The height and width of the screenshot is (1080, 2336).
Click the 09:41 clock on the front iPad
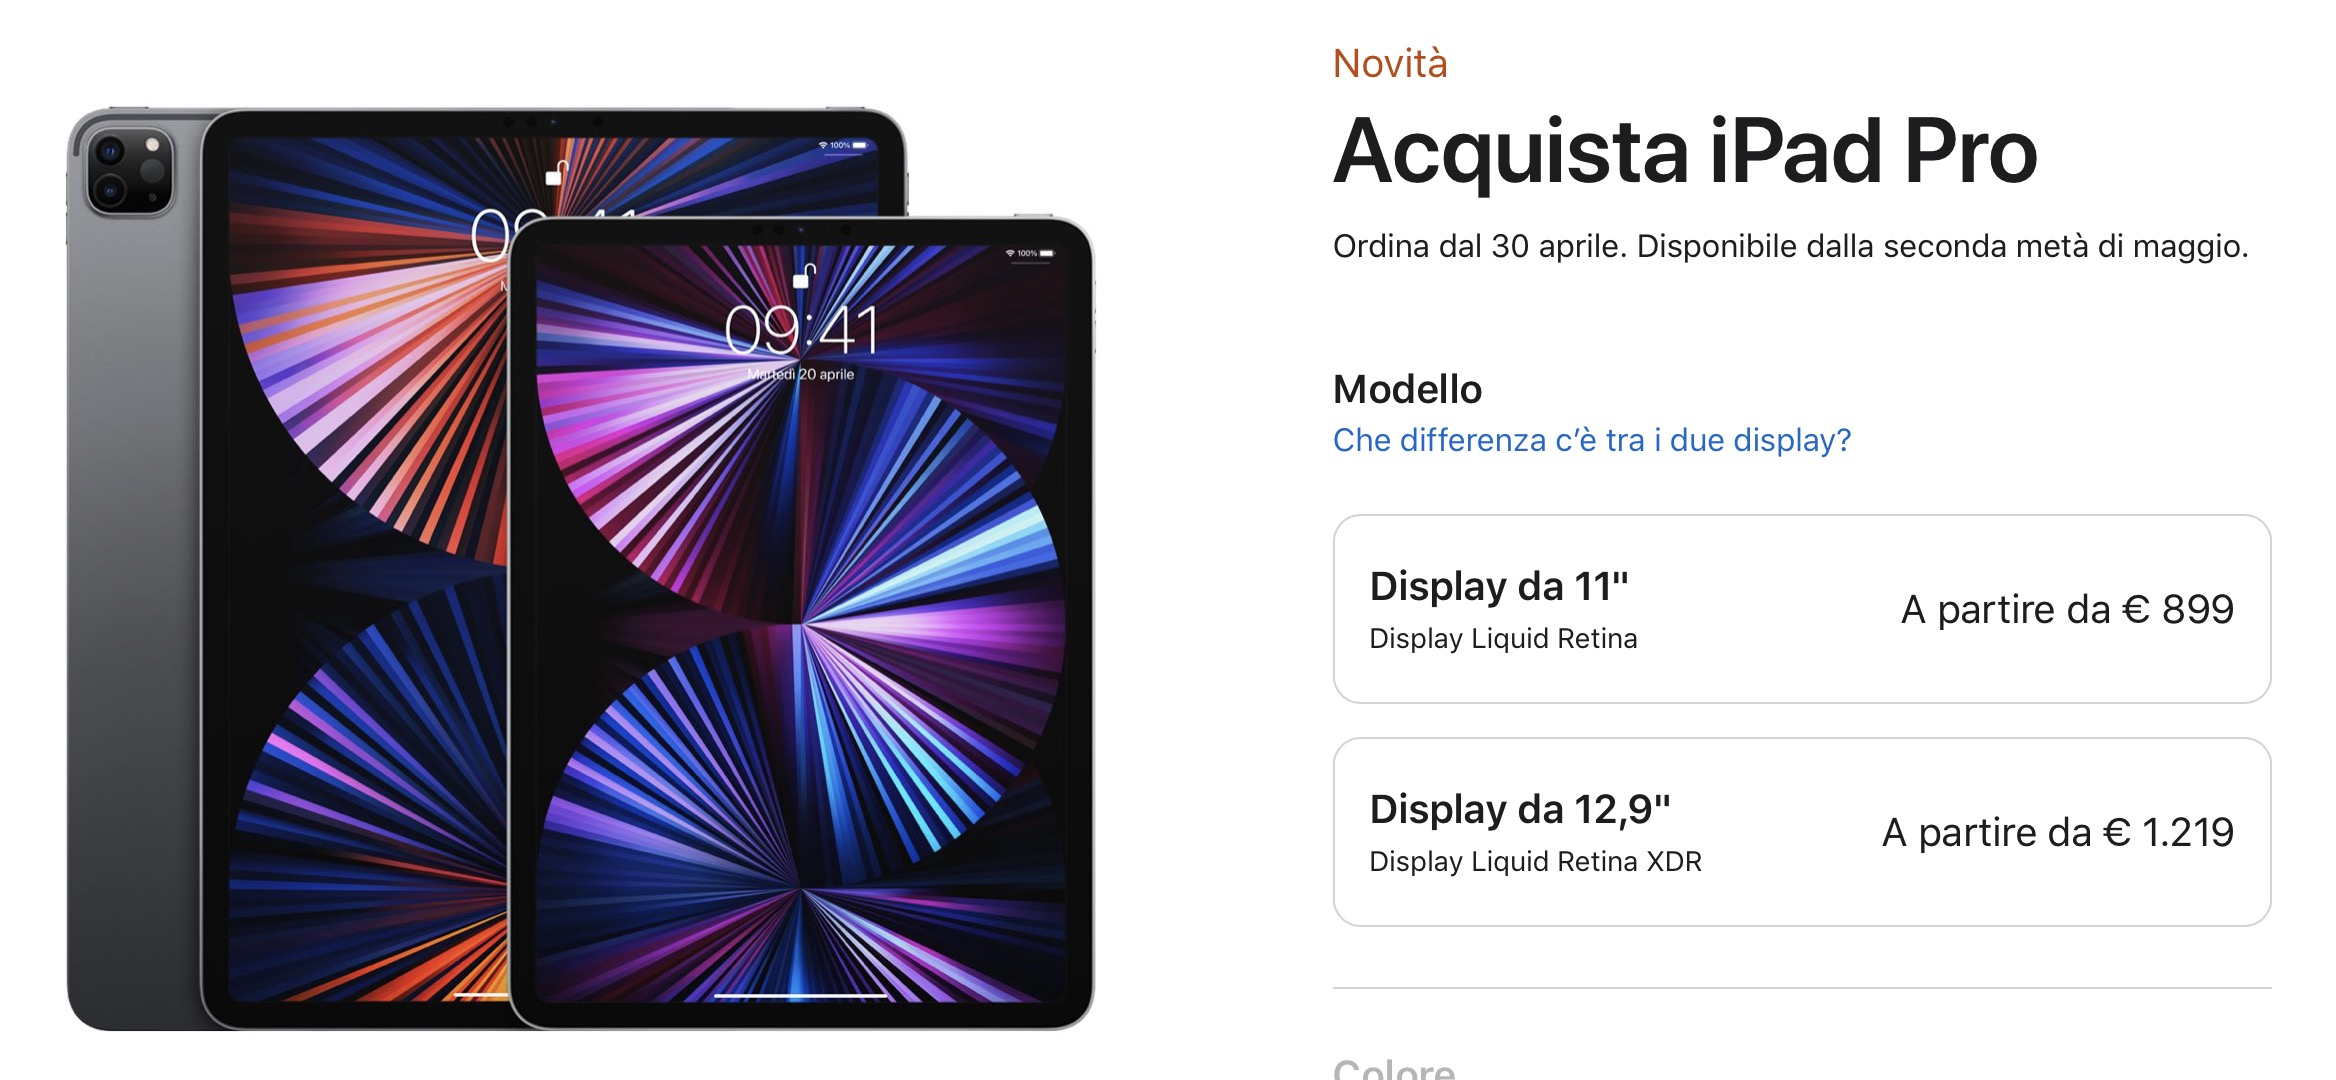(801, 331)
